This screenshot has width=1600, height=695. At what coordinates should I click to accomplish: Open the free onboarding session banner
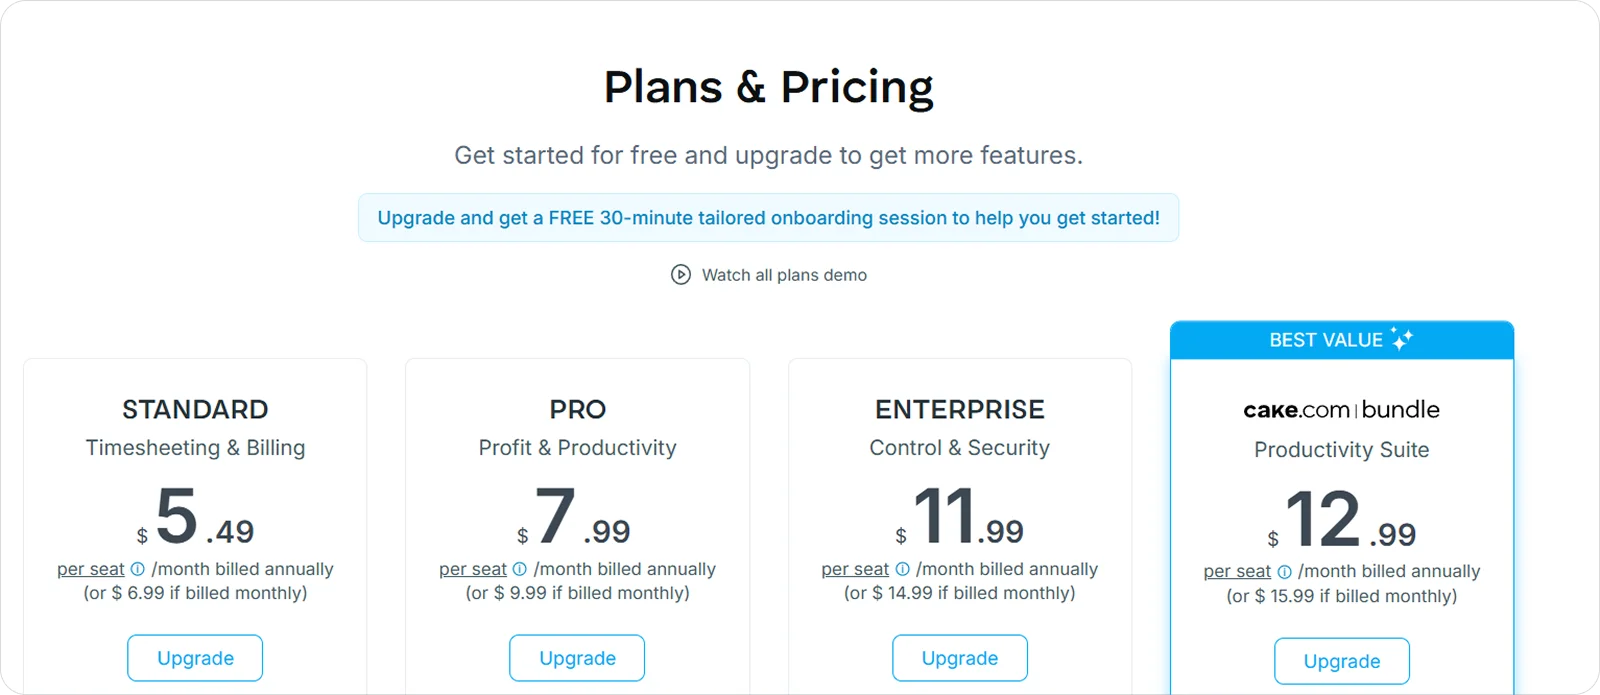(x=768, y=217)
